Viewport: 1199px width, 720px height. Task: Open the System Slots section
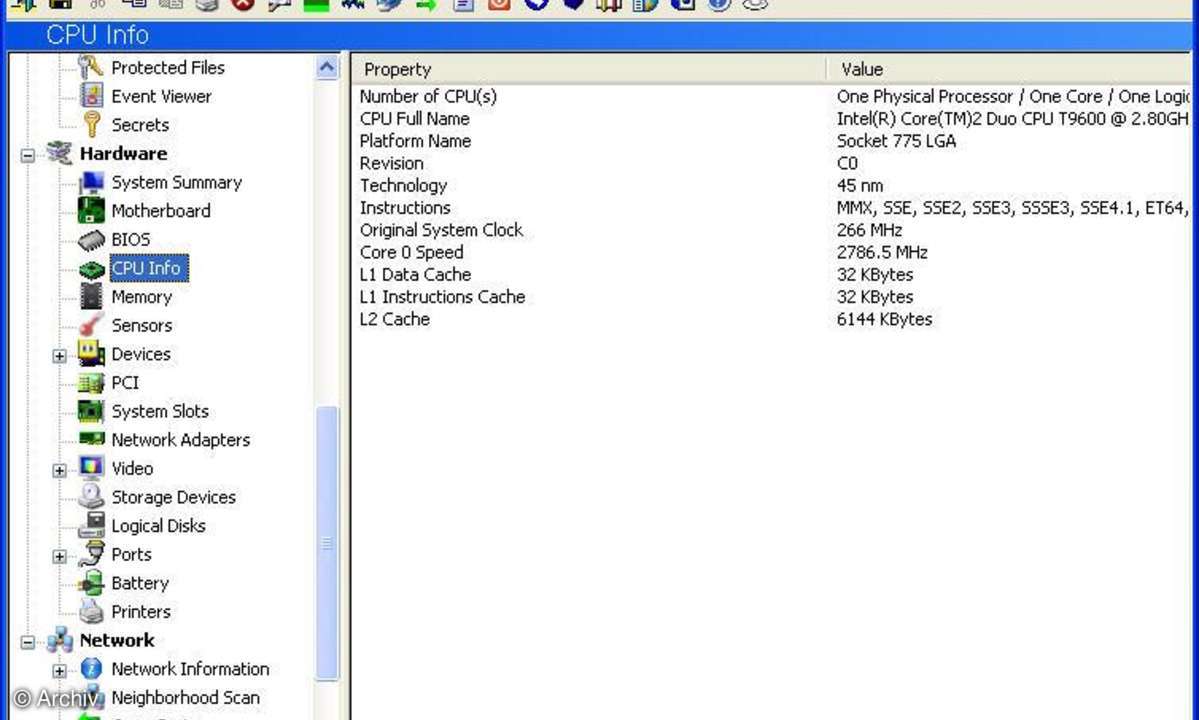click(x=160, y=411)
